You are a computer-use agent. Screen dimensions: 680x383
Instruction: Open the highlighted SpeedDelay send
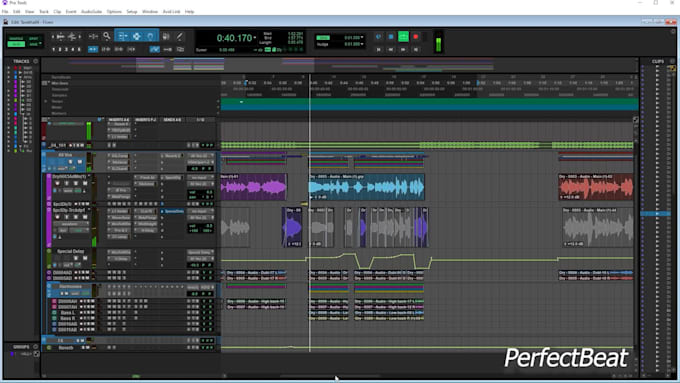click(x=174, y=211)
